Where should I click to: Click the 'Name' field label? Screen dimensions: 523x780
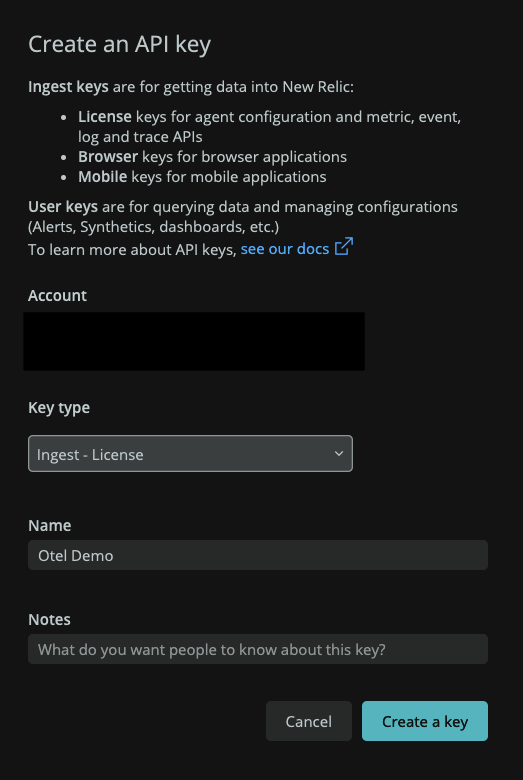[x=50, y=525]
